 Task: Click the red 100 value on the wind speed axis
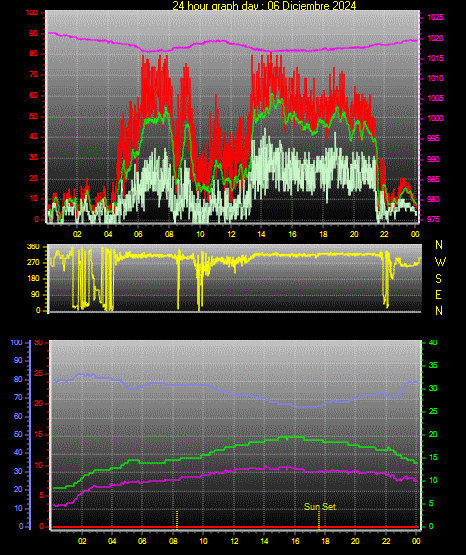click(x=31, y=13)
